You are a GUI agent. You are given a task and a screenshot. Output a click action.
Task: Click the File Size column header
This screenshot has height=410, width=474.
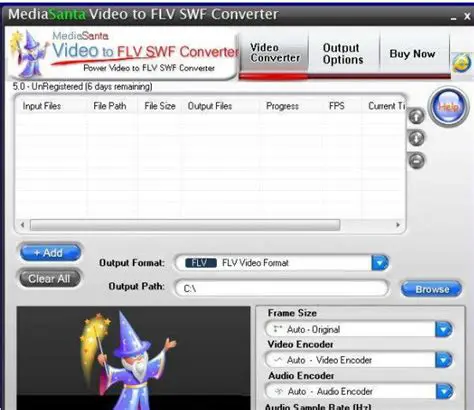160,106
